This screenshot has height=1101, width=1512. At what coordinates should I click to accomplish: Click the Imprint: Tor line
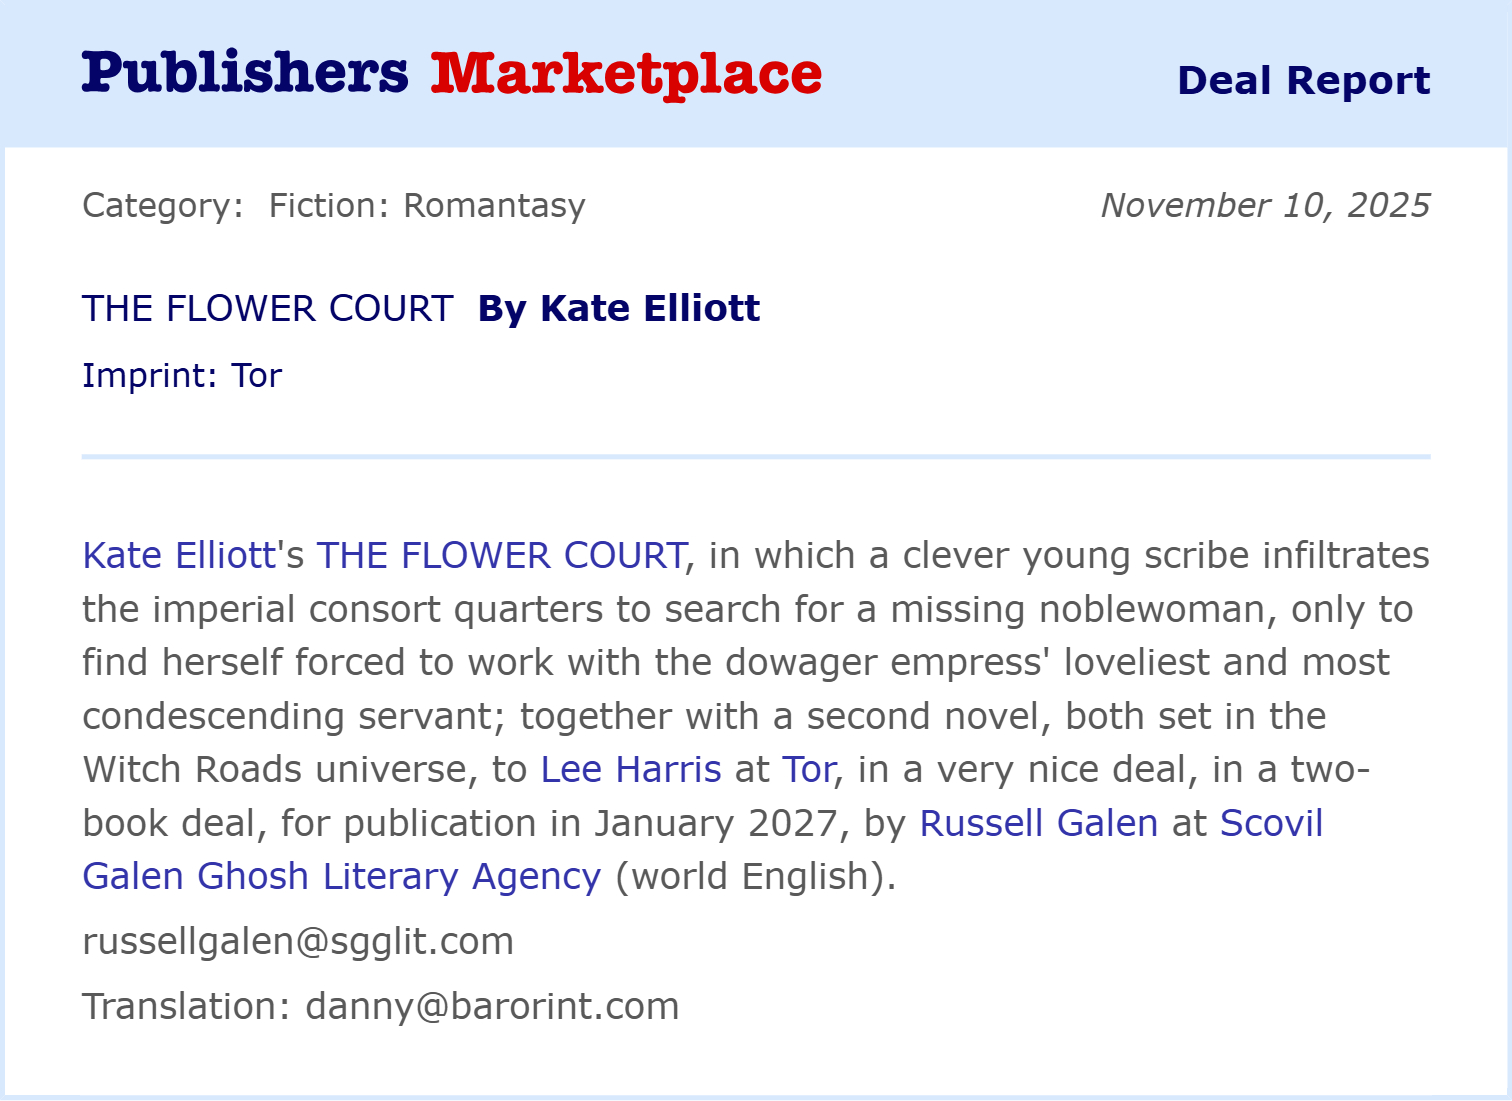182,376
